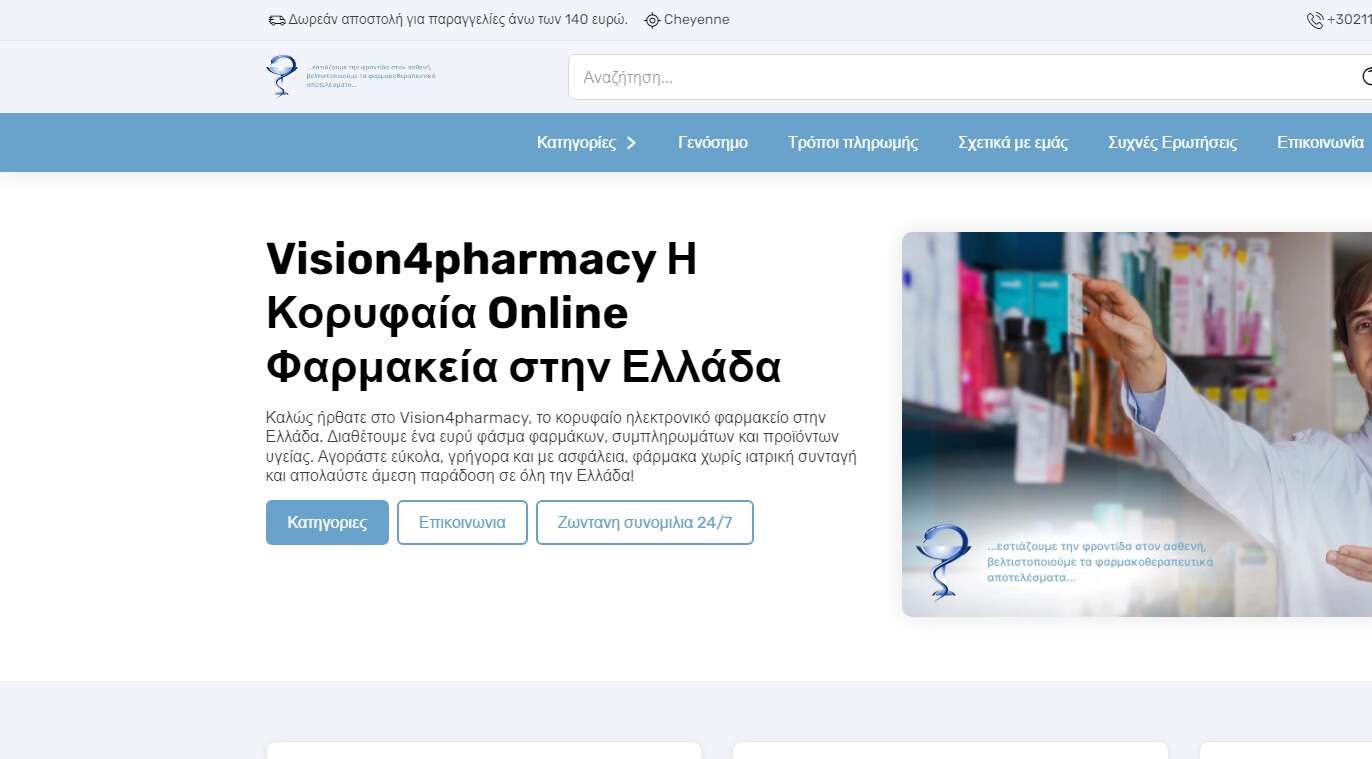
Task: Click the delivery truck icon in top bar
Action: (277, 20)
